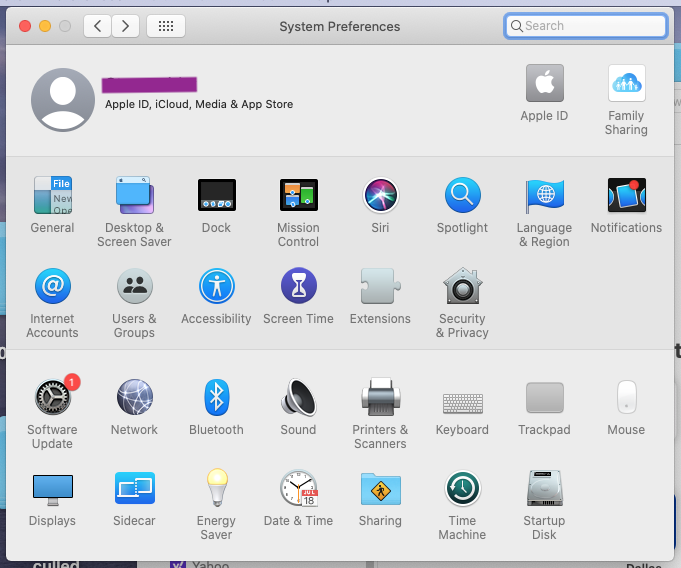Viewport: 681px width, 568px height.
Task: Show all preferences with grid button
Action: pos(166,26)
